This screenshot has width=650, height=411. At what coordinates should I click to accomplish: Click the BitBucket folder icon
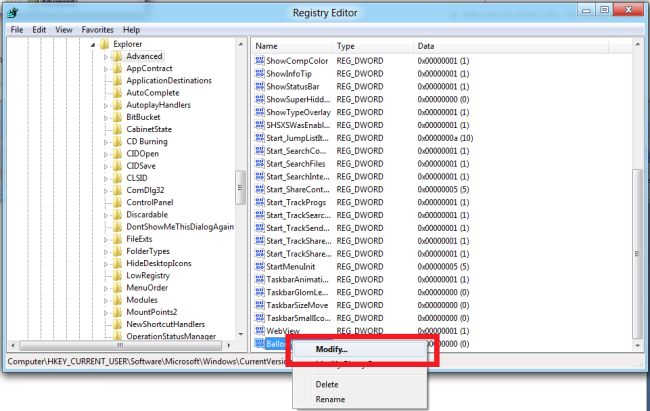pyautogui.click(x=118, y=117)
